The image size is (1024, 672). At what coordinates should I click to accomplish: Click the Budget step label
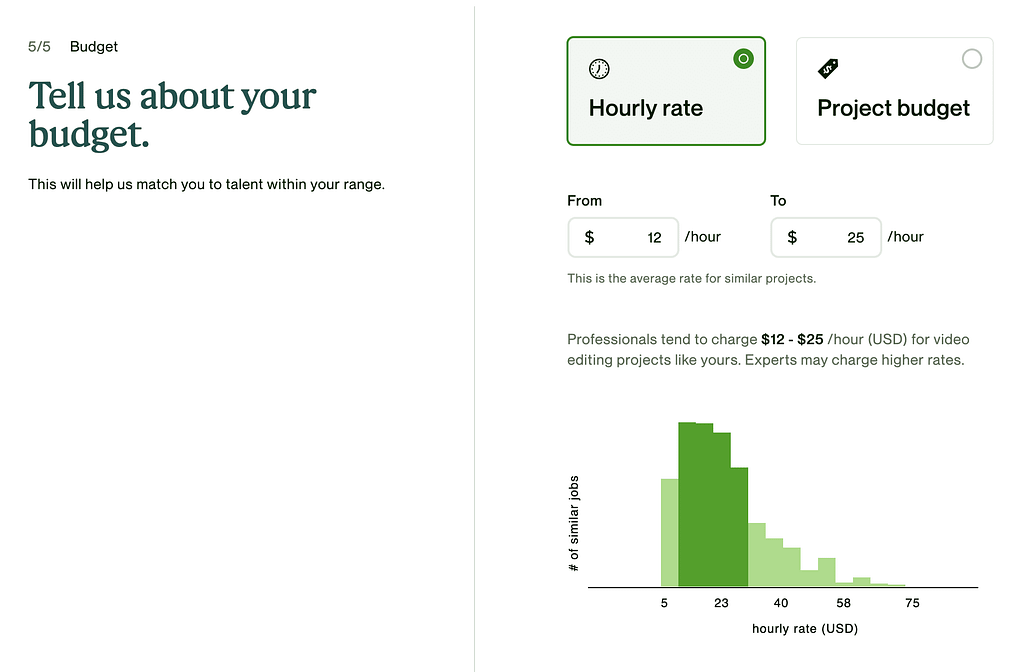(94, 47)
